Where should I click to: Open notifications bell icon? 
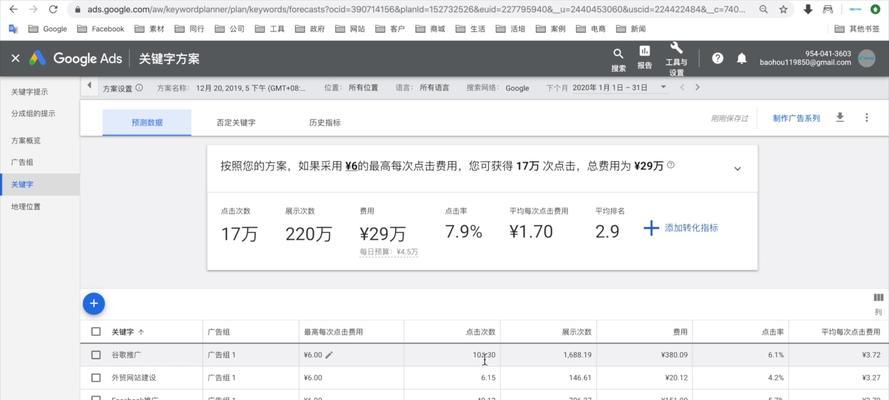(742, 58)
